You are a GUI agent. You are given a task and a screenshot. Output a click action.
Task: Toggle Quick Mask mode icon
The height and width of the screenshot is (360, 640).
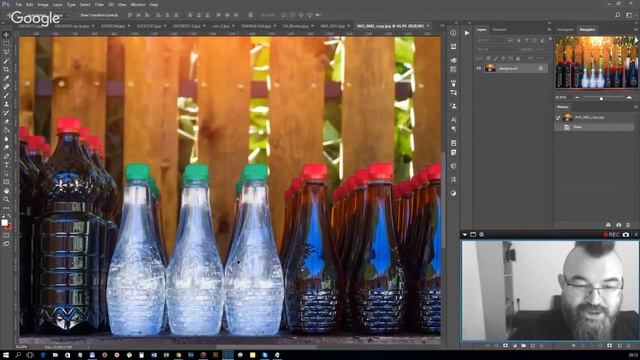6,235
